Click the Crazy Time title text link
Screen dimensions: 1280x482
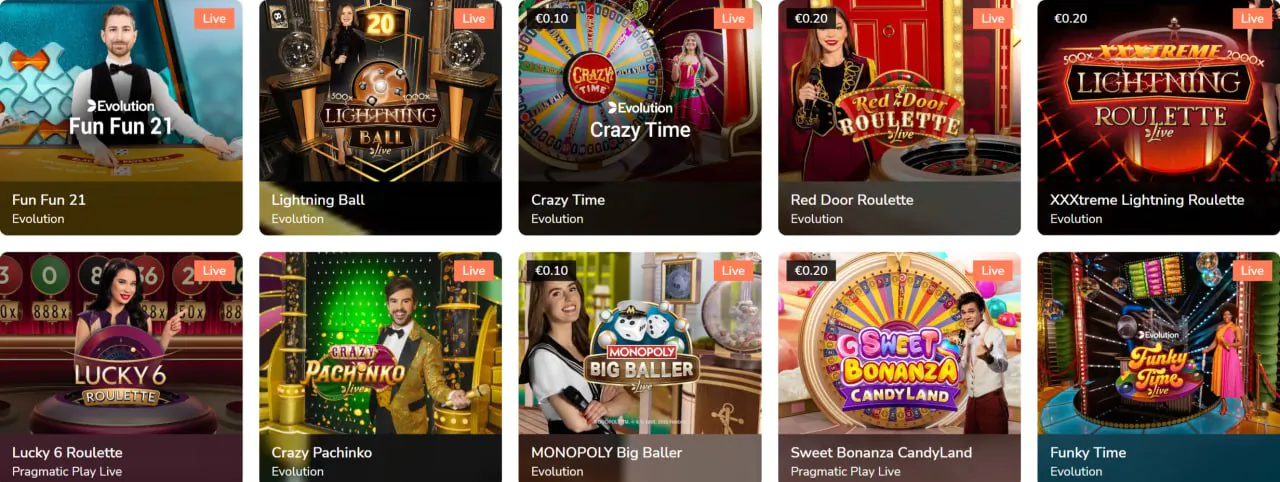pyautogui.click(x=568, y=200)
